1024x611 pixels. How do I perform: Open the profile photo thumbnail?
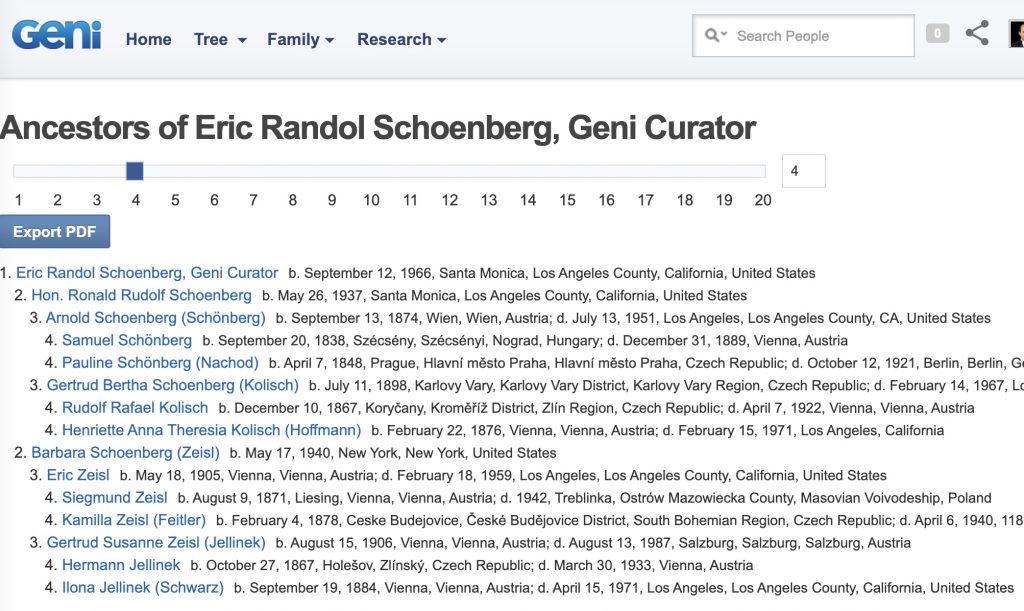click(1016, 34)
